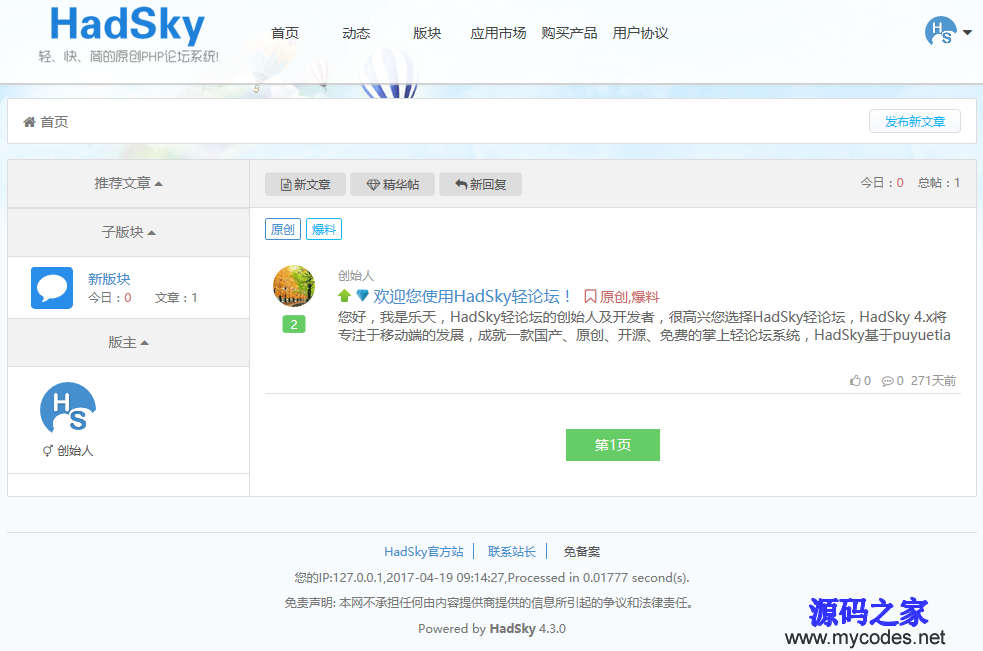Open 动态 in the navigation
Image resolution: width=983 pixels, height=651 pixels.
point(356,33)
